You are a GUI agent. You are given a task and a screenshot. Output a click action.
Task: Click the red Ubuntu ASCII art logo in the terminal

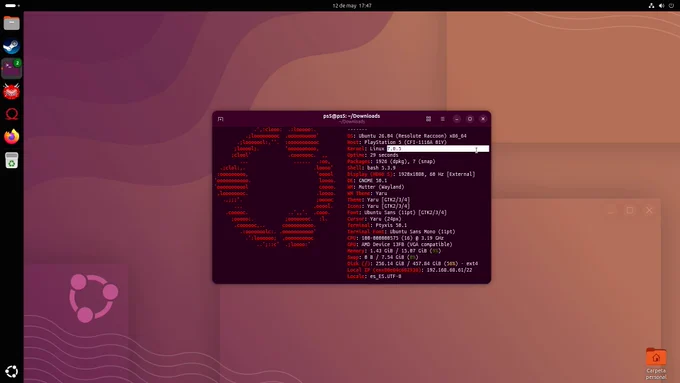275,187
